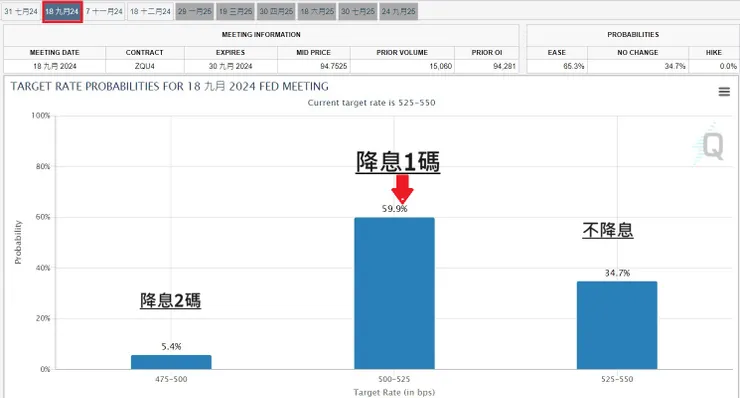Click the chart title for 18 九月 2024 meeting

pos(169,86)
